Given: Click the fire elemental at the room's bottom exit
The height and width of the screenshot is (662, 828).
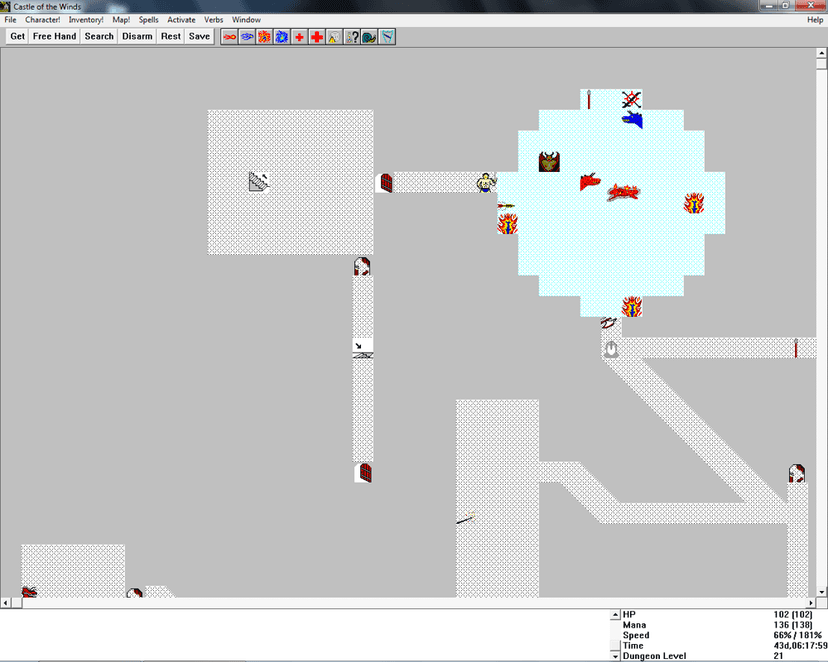Looking at the screenshot, I should [x=632, y=306].
